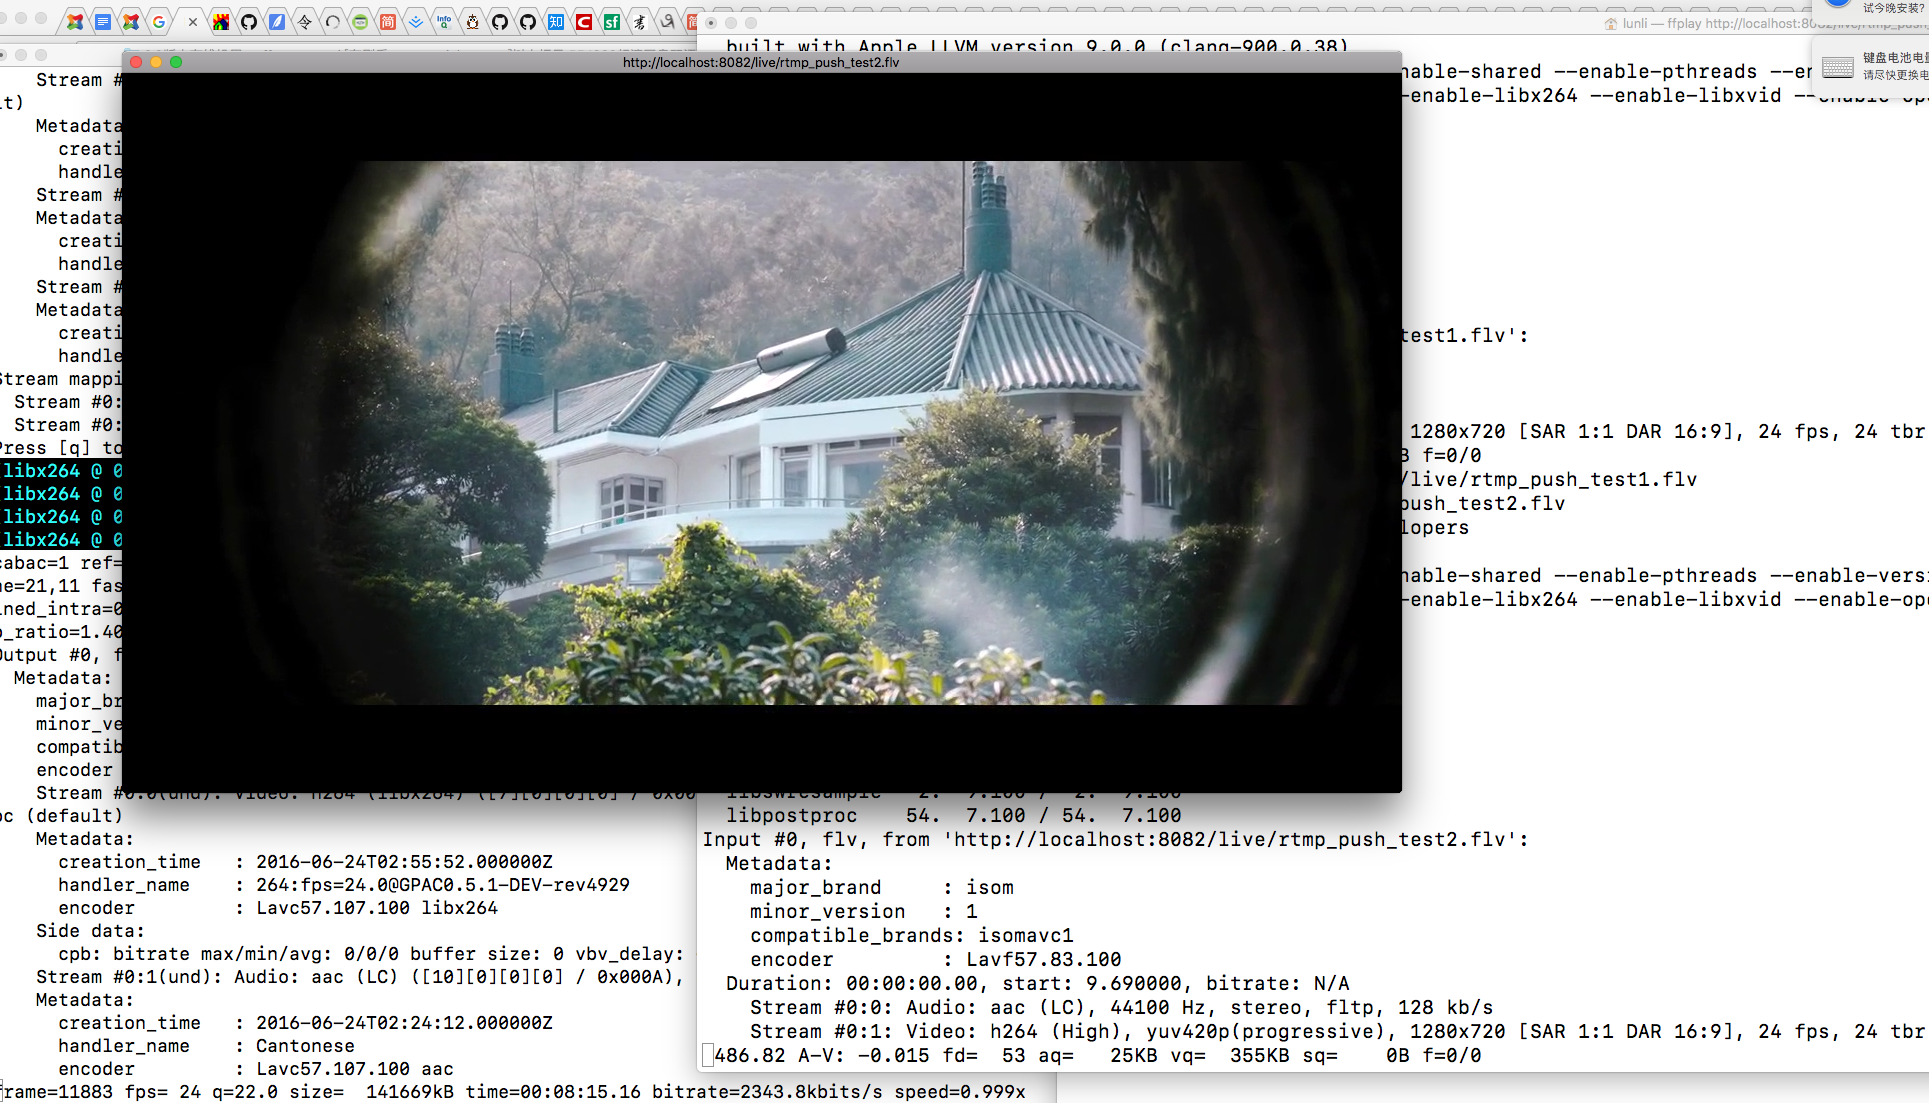
Task: Click the '(default)' text in left terminal
Action: (74, 816)
